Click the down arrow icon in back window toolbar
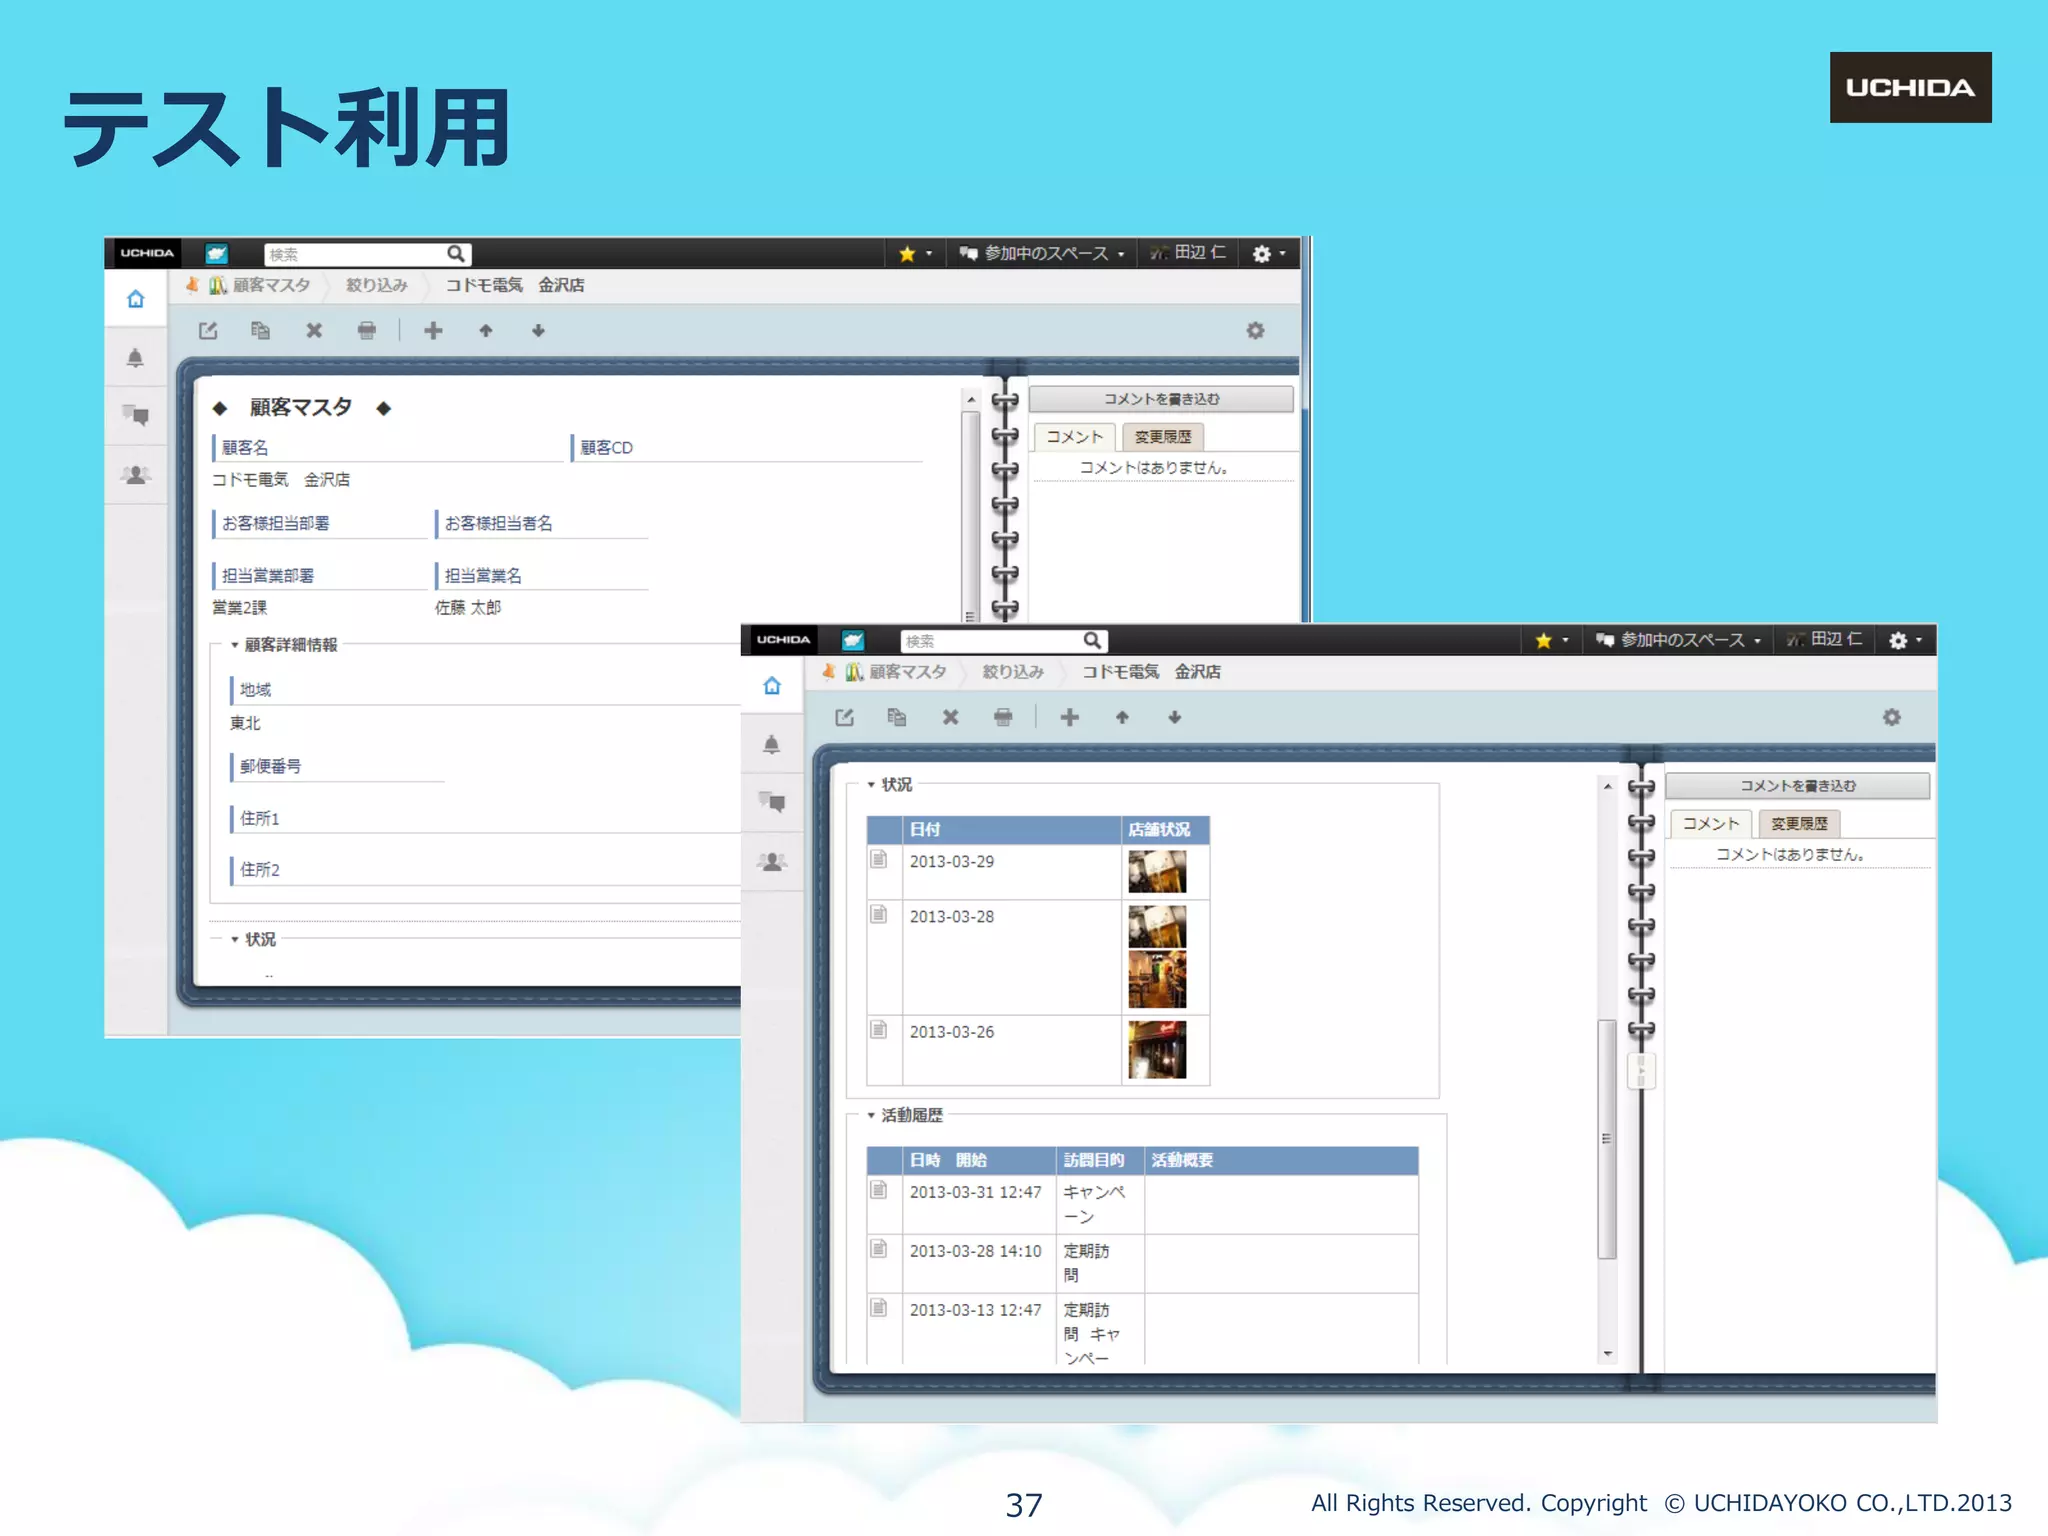Viewport: 2048px width, 1536px height. 538,331
